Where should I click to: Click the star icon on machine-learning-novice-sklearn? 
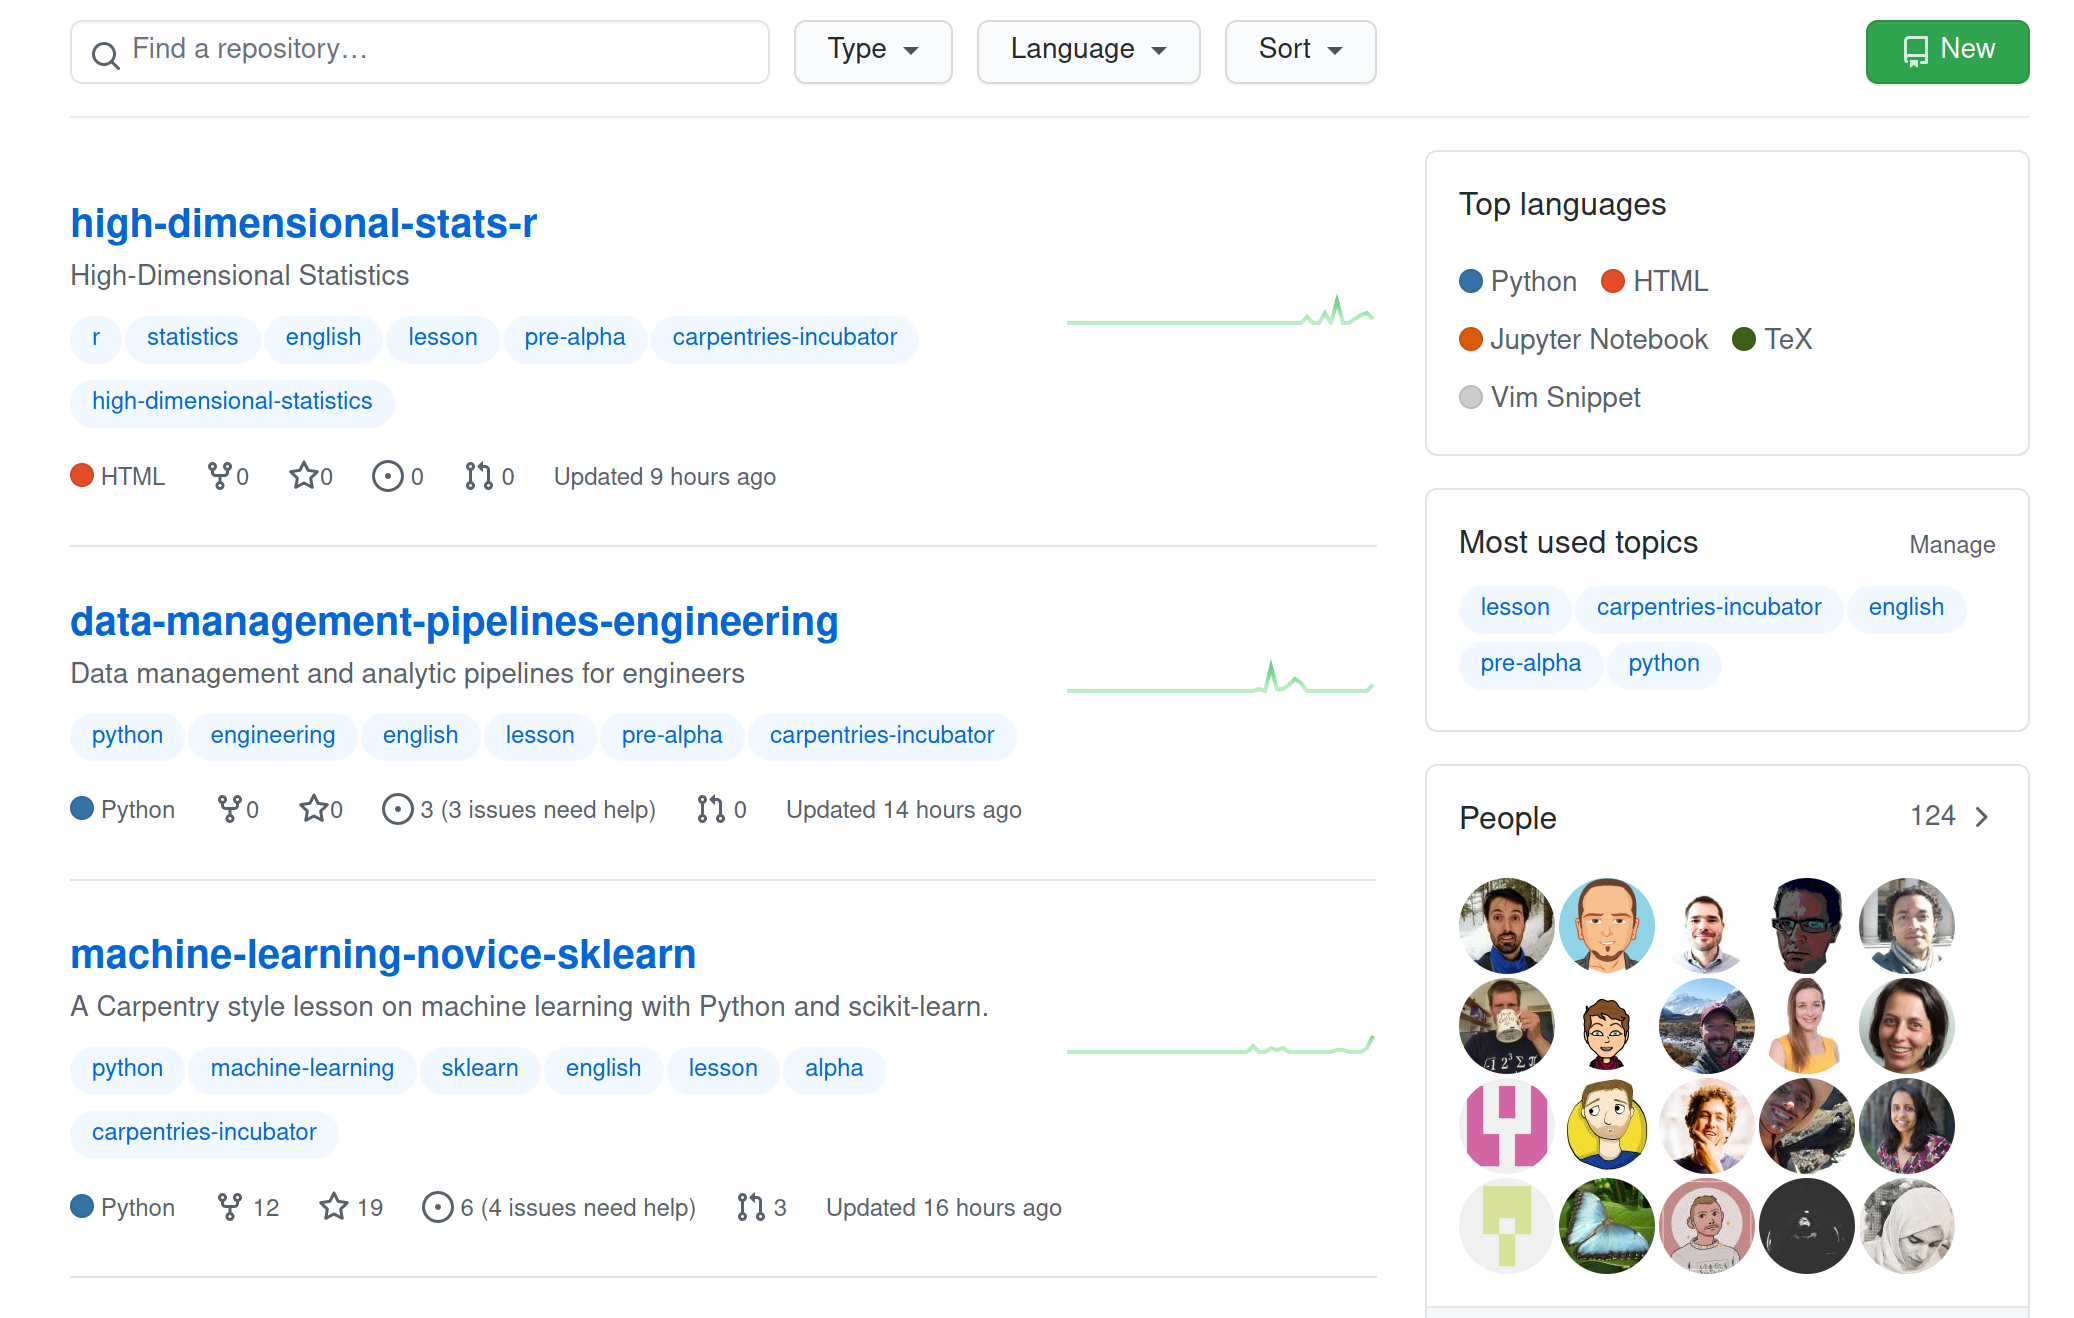coord(334,1206)
